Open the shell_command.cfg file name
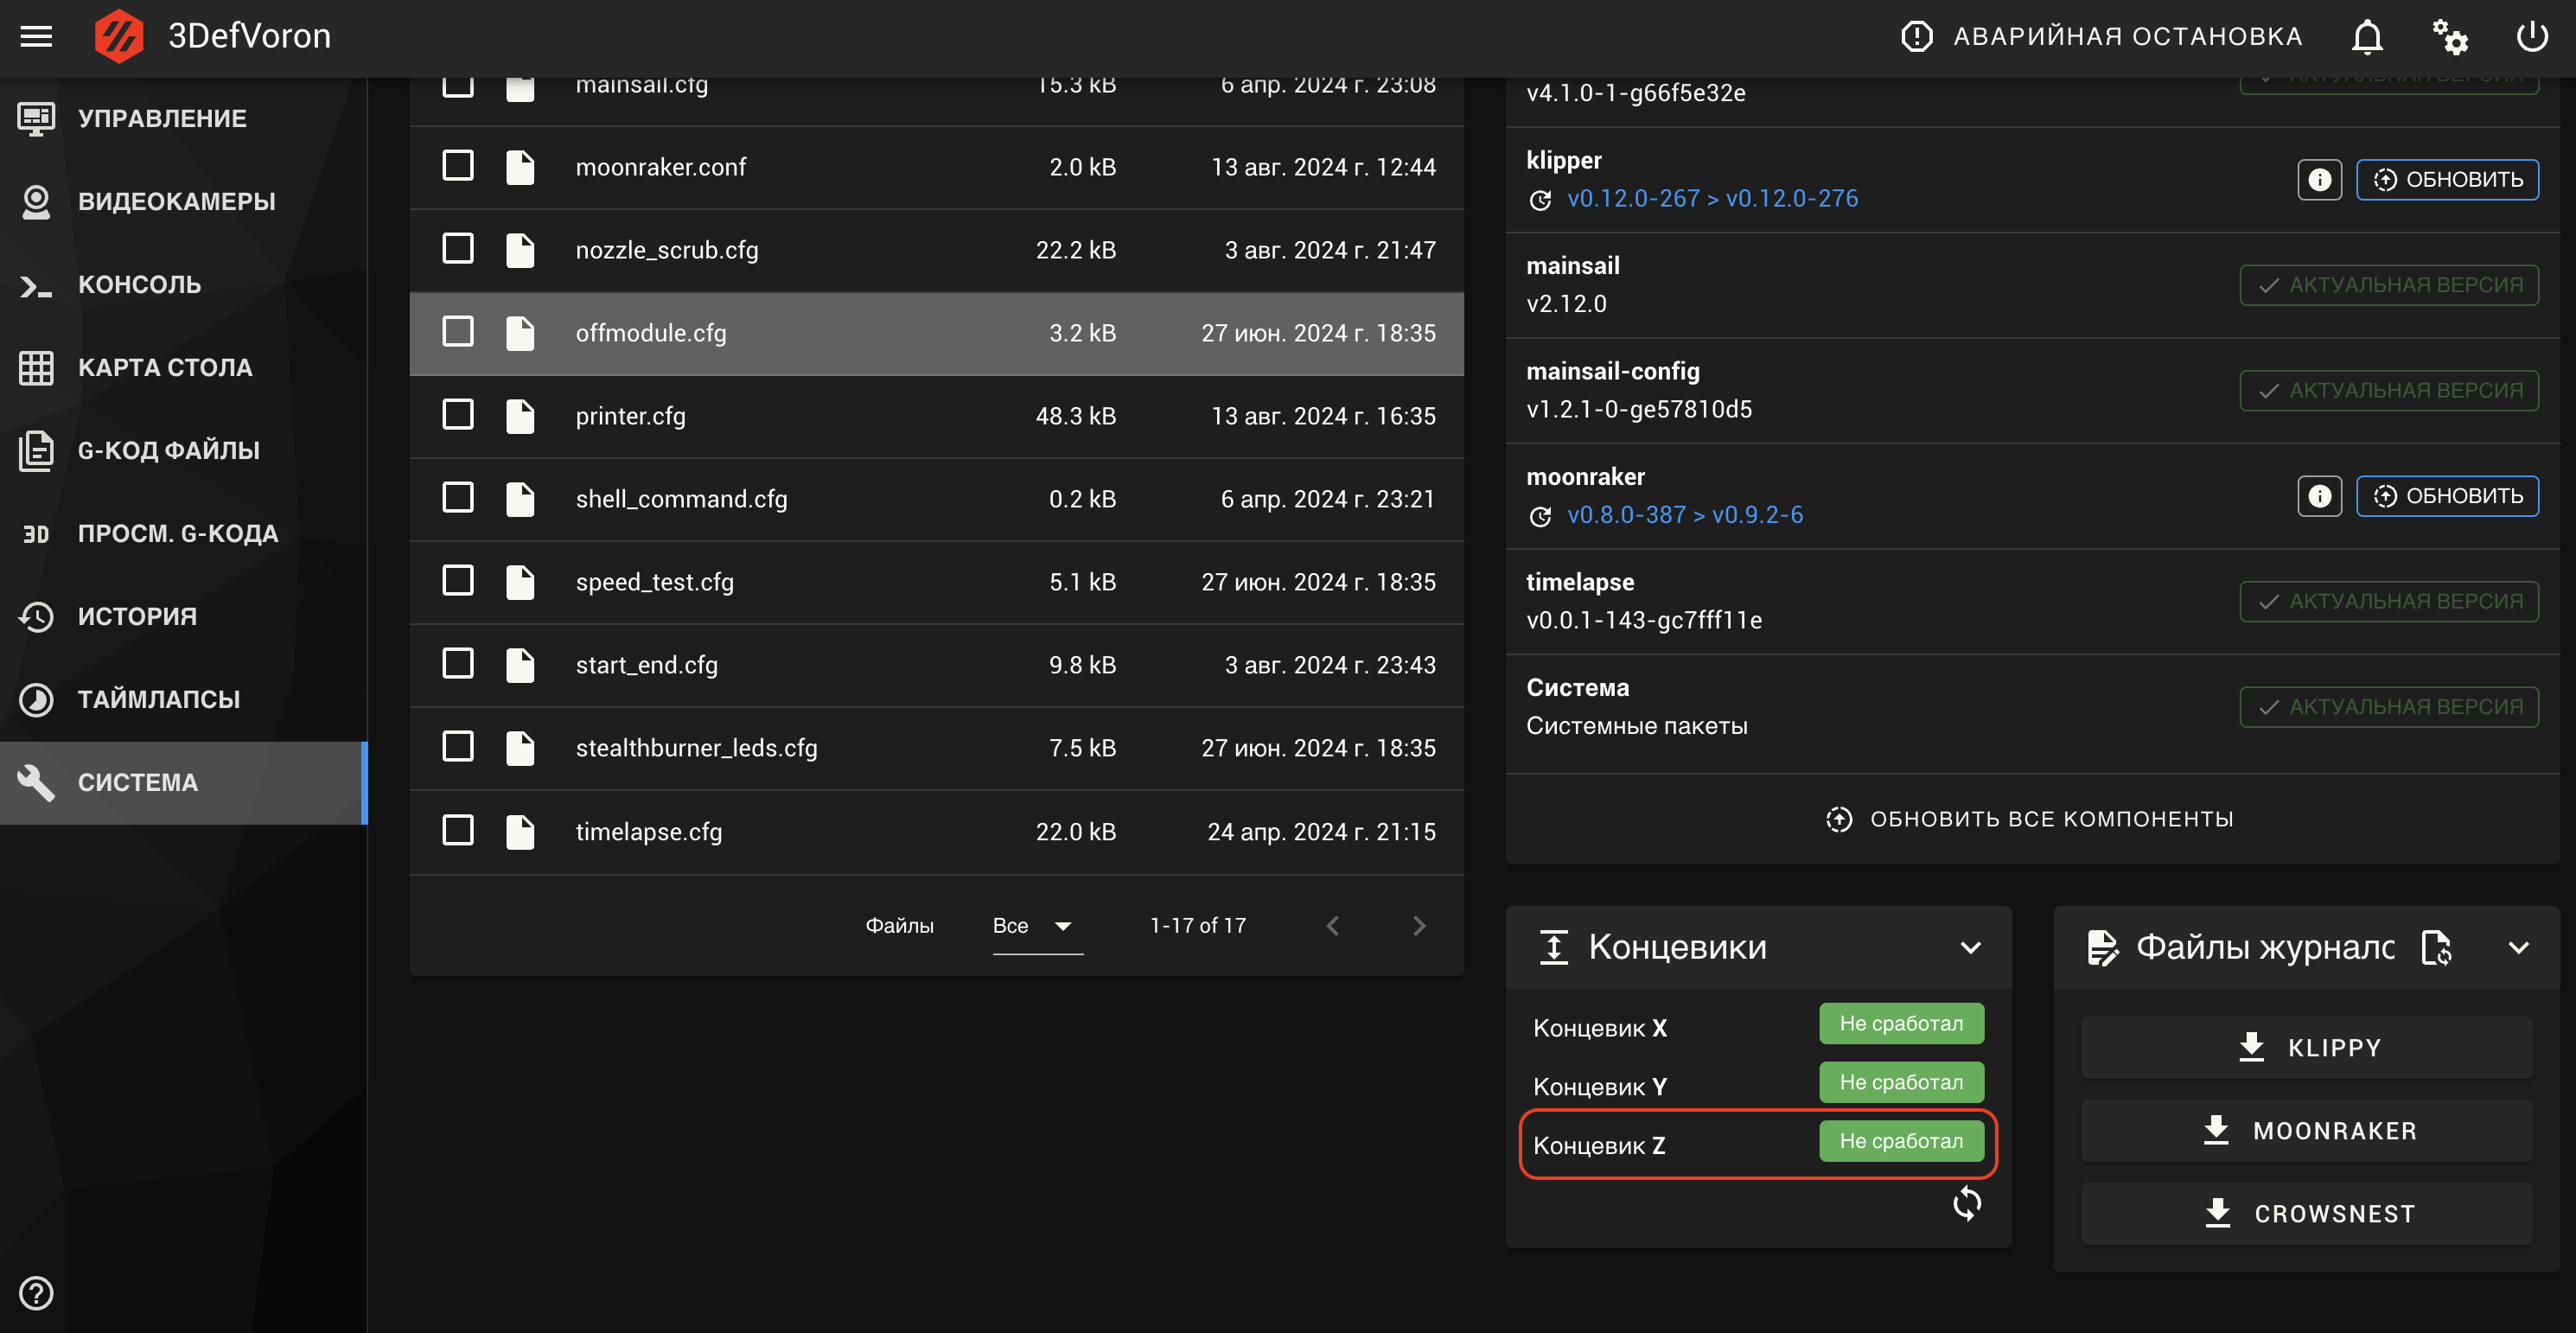This screenshot has height=1333, width=2576. pyautogui.click(x=681, y=499)
